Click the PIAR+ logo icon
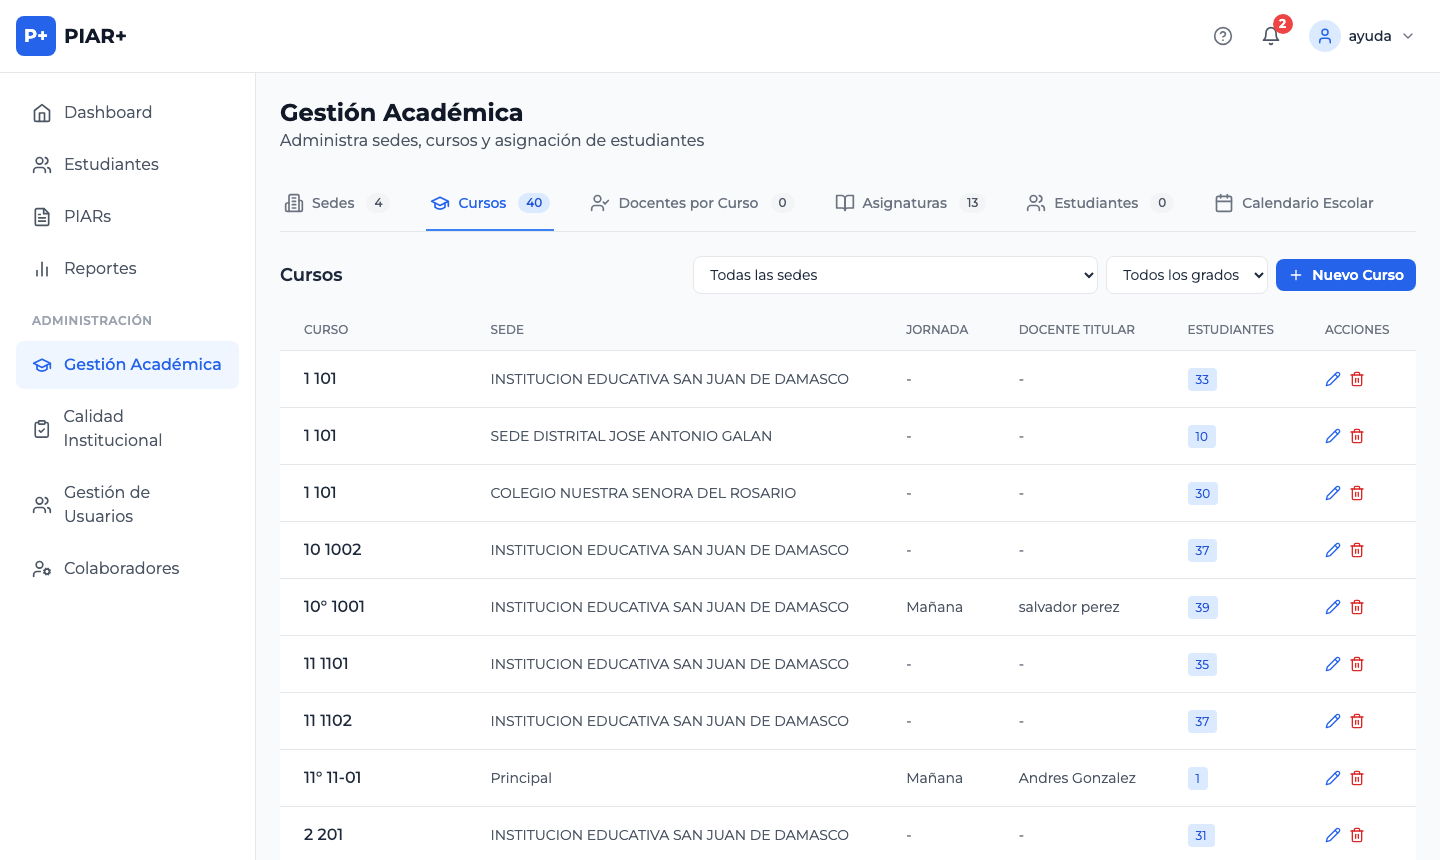This screenshot has height=860, width=1440. pos(36,36)
